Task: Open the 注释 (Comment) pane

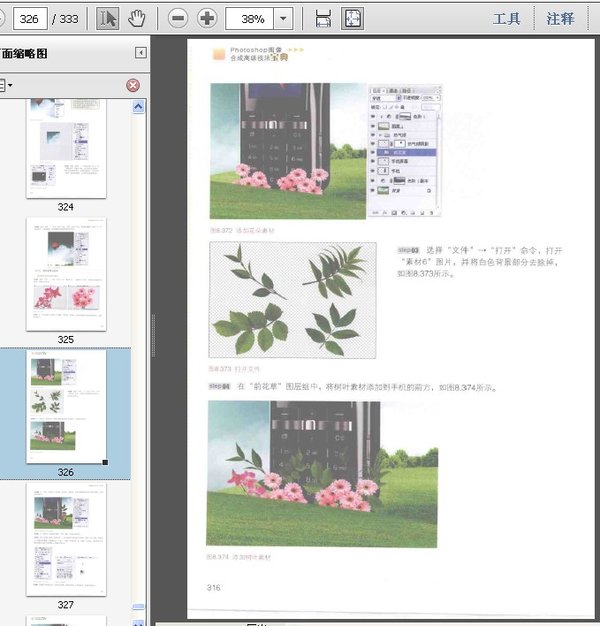Action: [561, 18]
